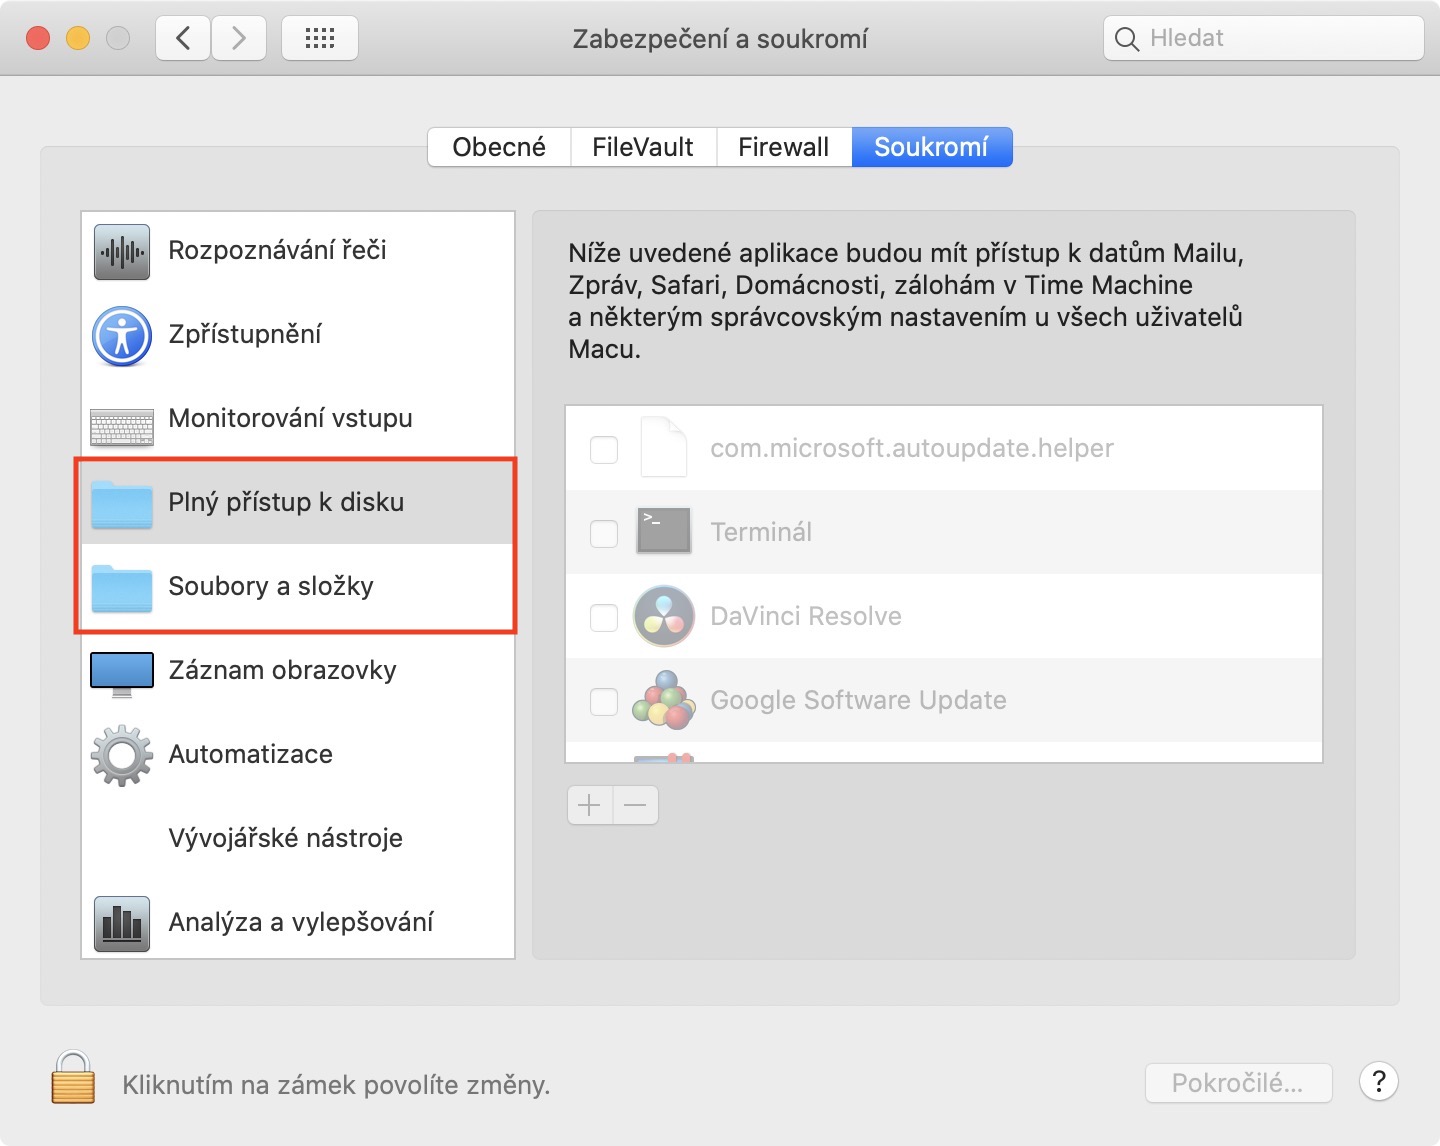Click the Analýza a vylepšování chart icon
Viewport: 1440px width, 1146px height.
coord(122,923)
